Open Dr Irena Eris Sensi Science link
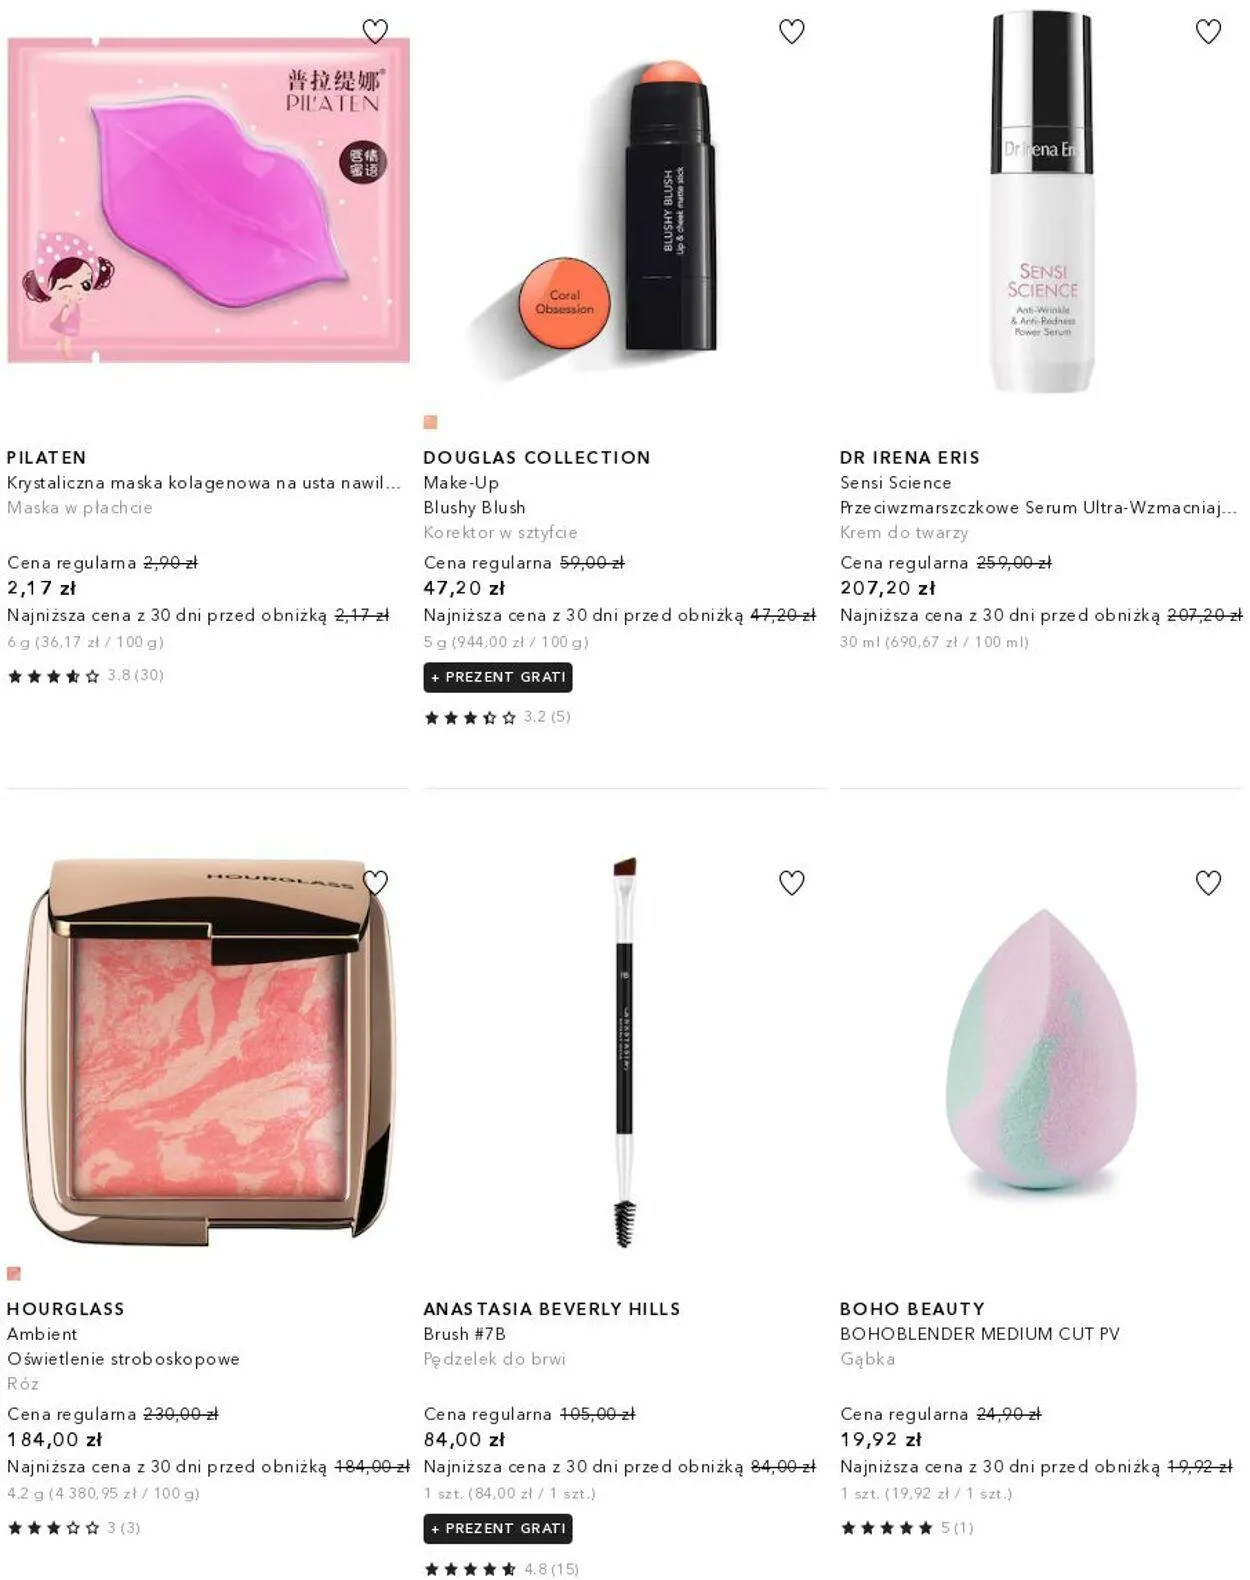The width and height of the screenshot is (1250, 1580). pyautogui.click(x=895, y=482)
